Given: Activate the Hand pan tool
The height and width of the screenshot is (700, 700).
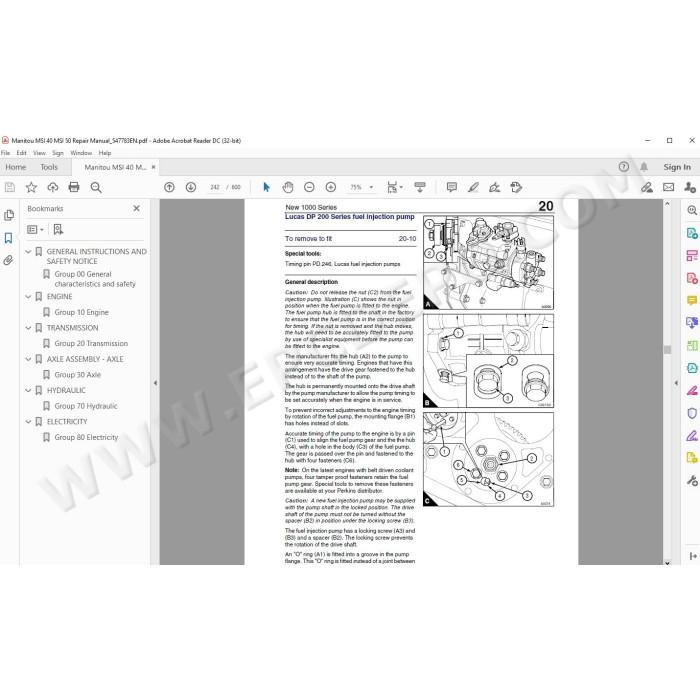Looking at the screenshot, I should tap(288, 187).
